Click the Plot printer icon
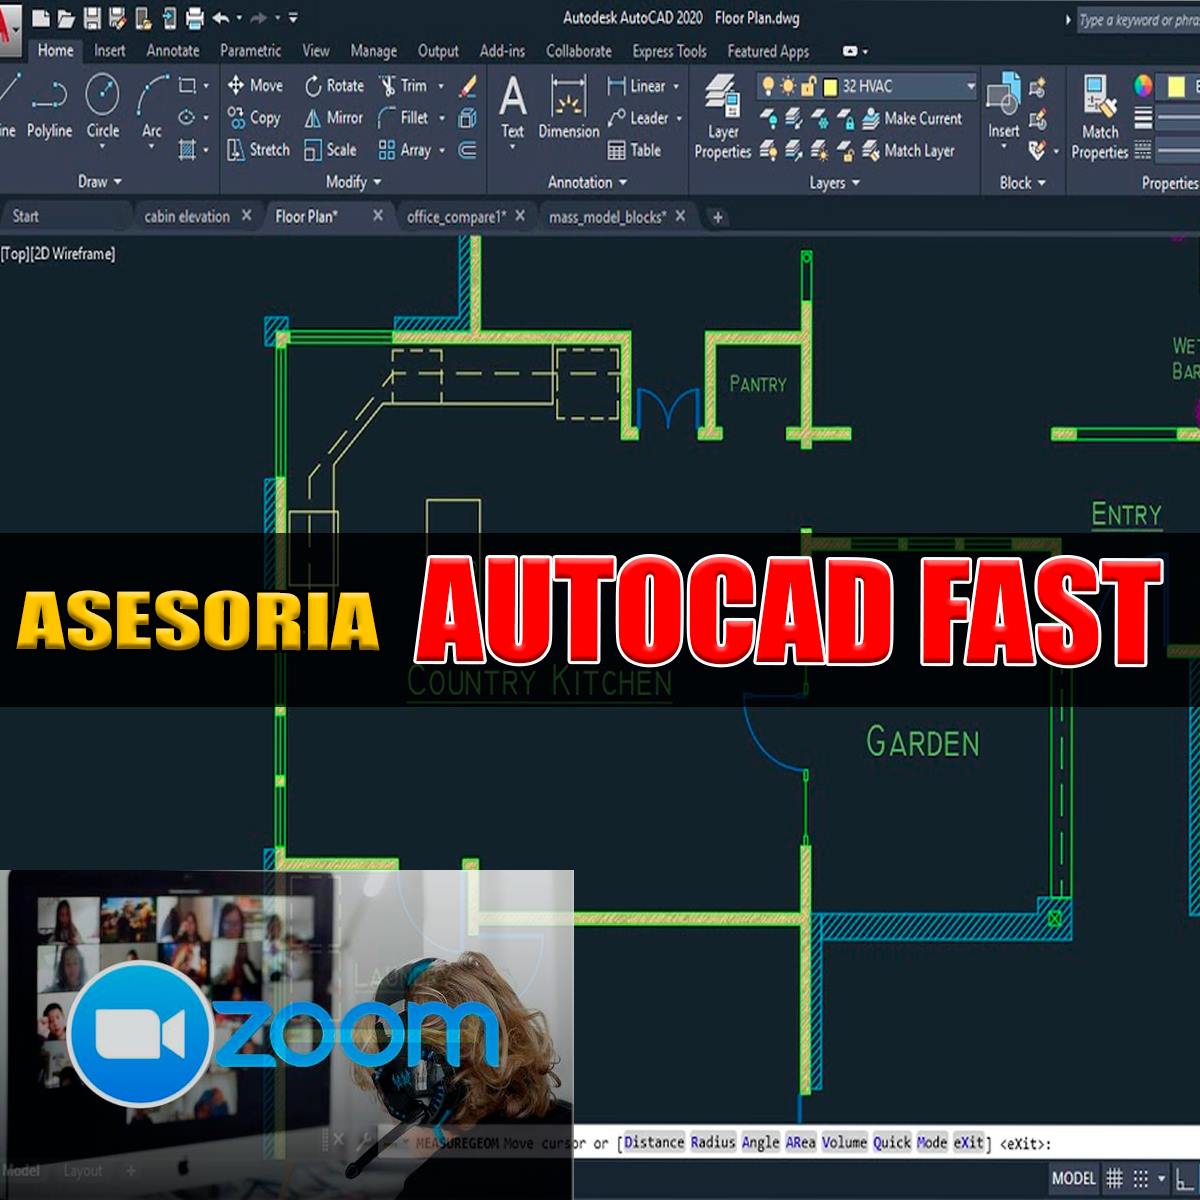1200x1200 pixels. [194, 18]
